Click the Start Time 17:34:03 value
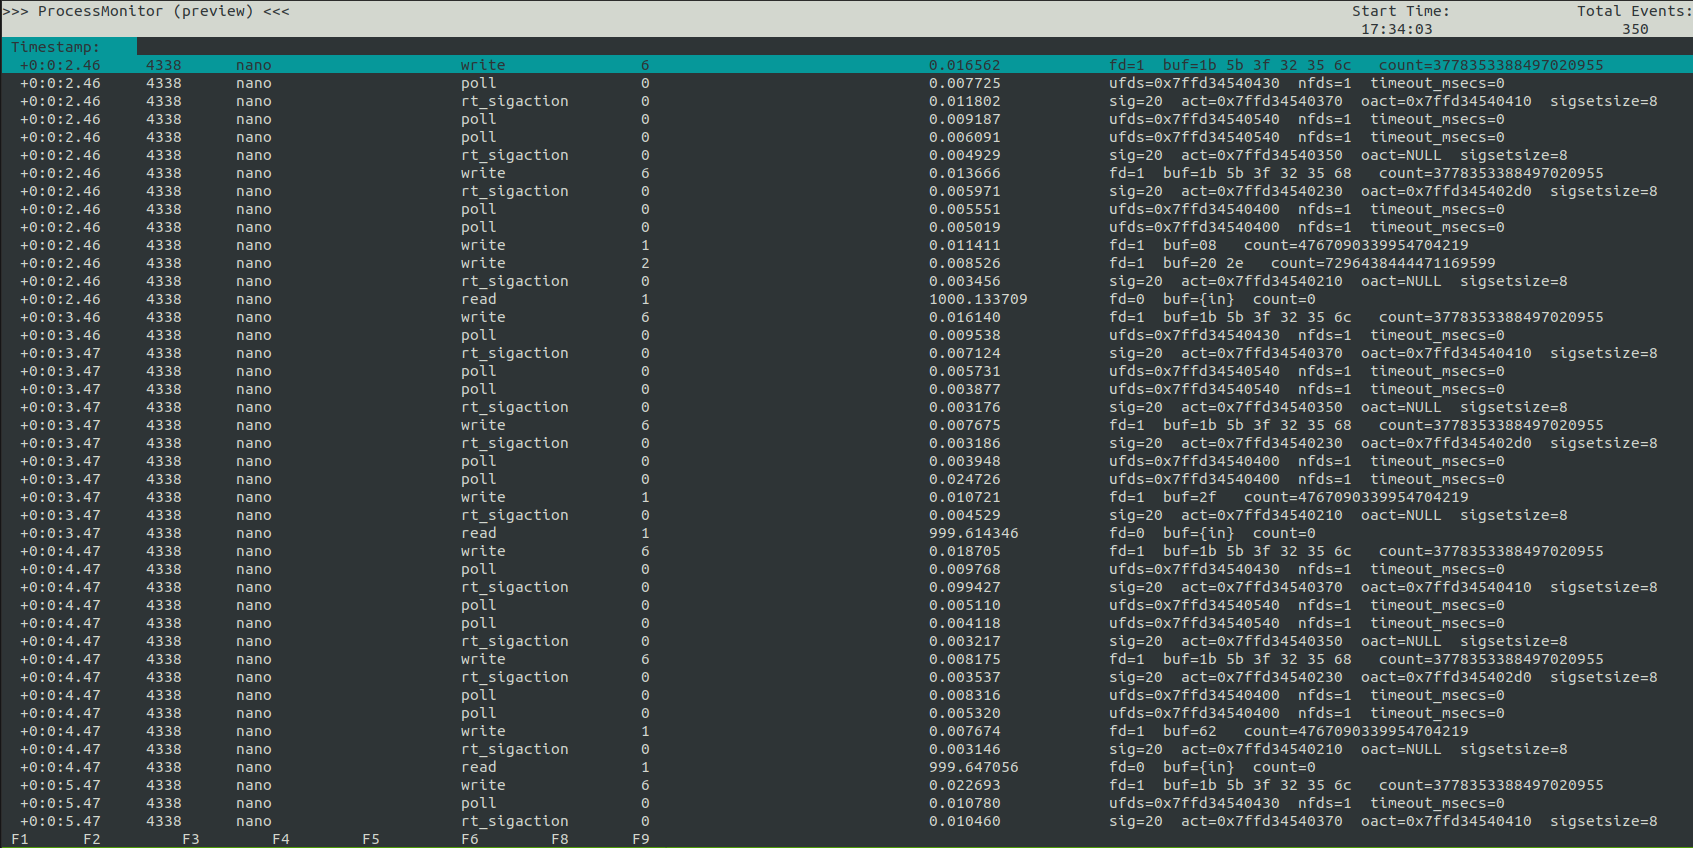The height and width of the screenshot is (848, 1693). [x=1396, y=29]
